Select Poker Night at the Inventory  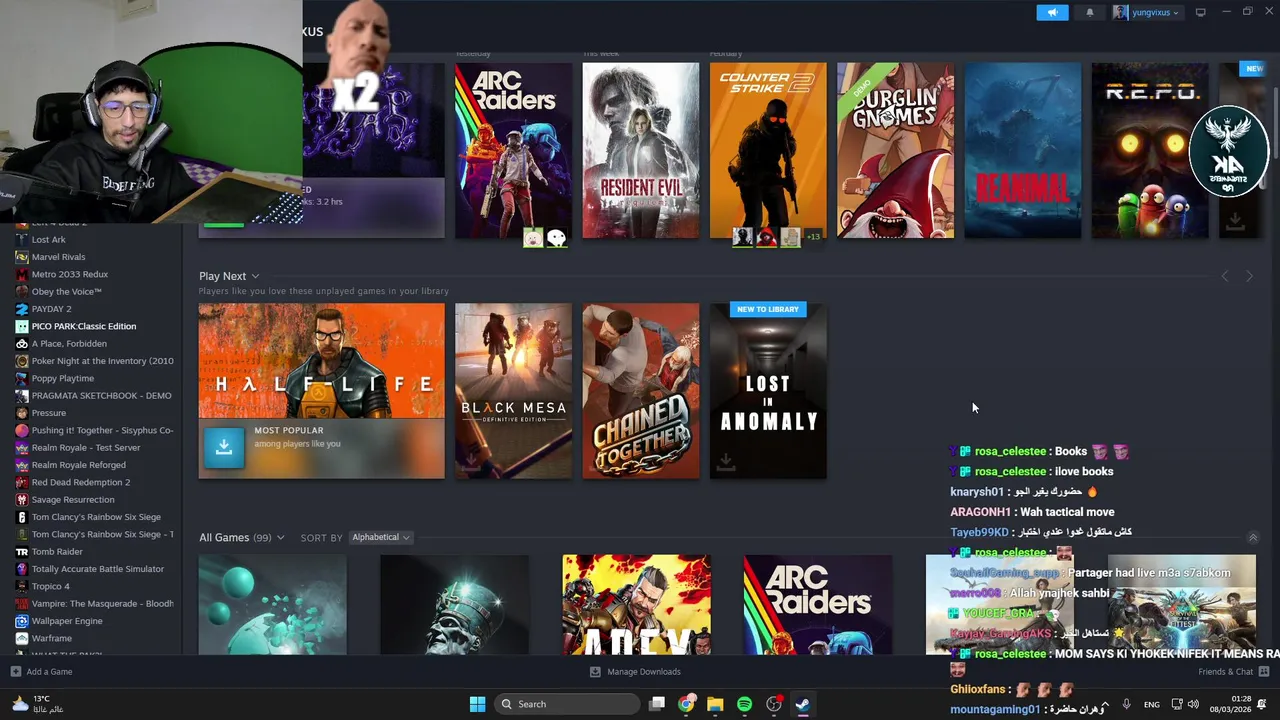[102, 361]
